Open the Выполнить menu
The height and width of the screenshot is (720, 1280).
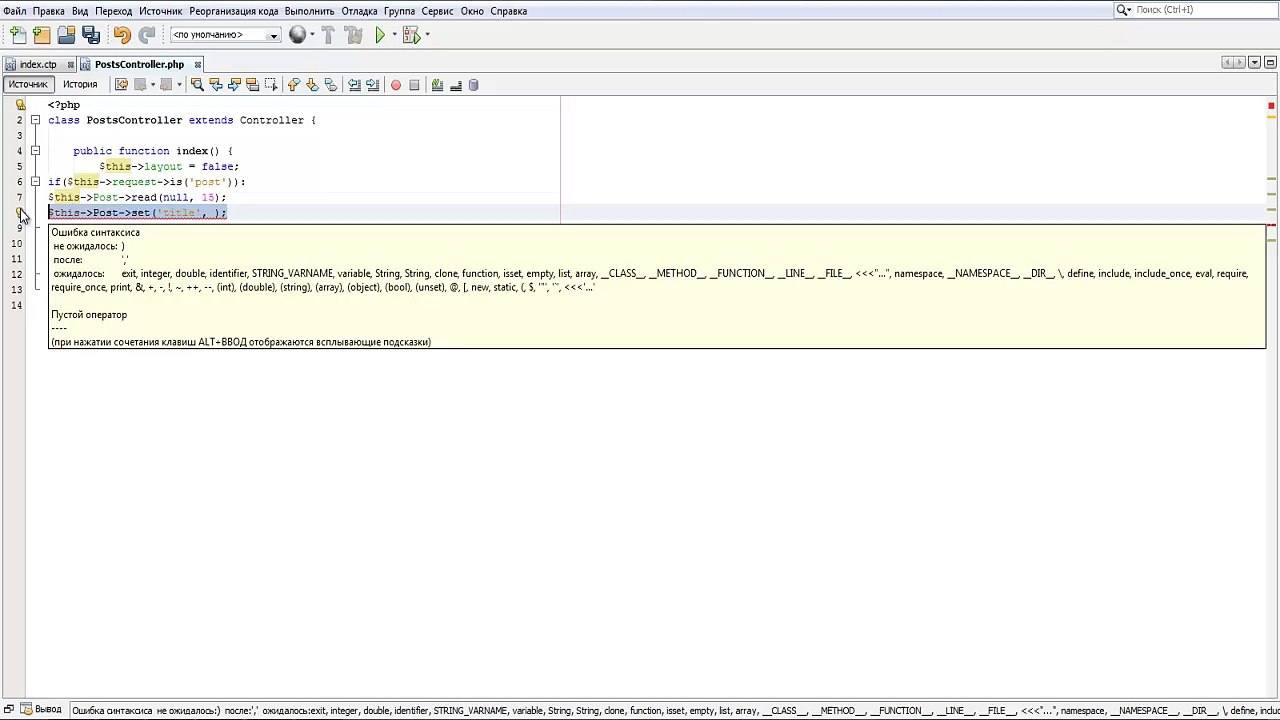309,11
